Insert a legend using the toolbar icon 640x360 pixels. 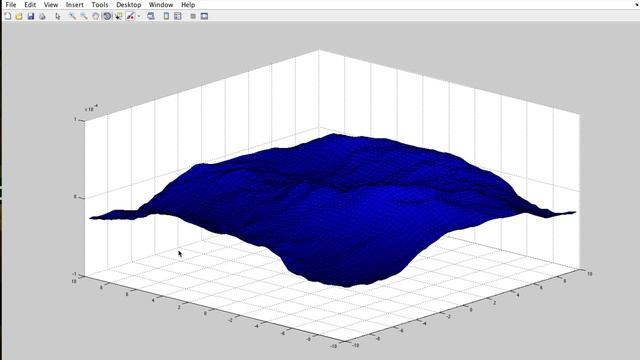click(x=178, y=16)
